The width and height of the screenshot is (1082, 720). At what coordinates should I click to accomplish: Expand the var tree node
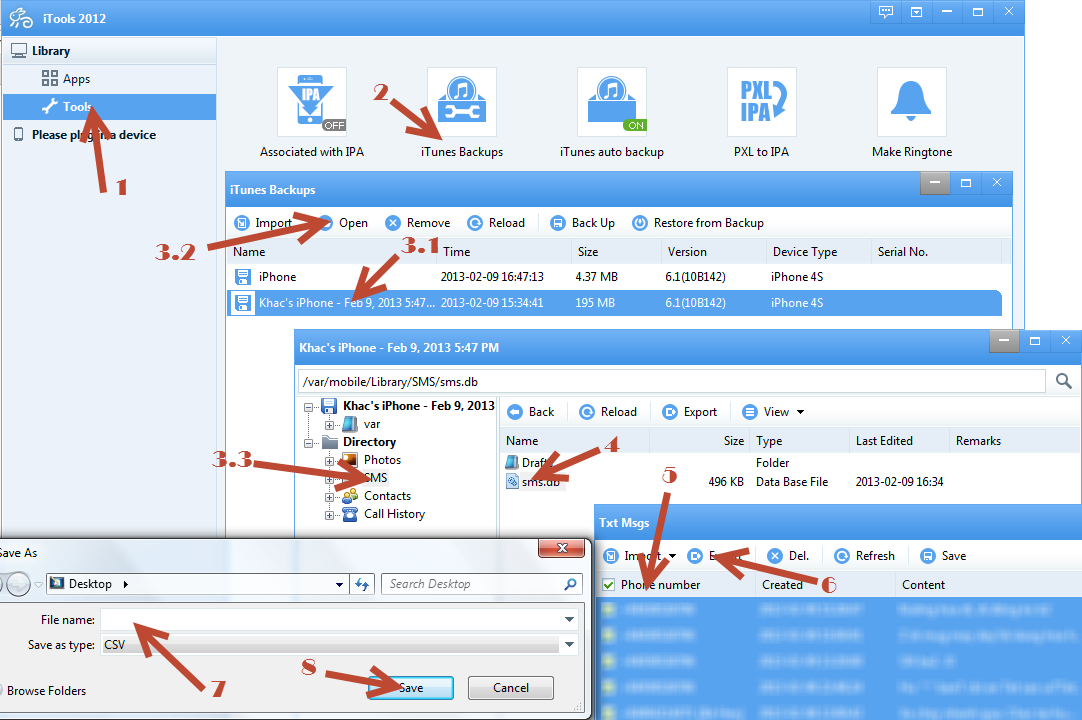pyautogui.click(x=329, y=425)
